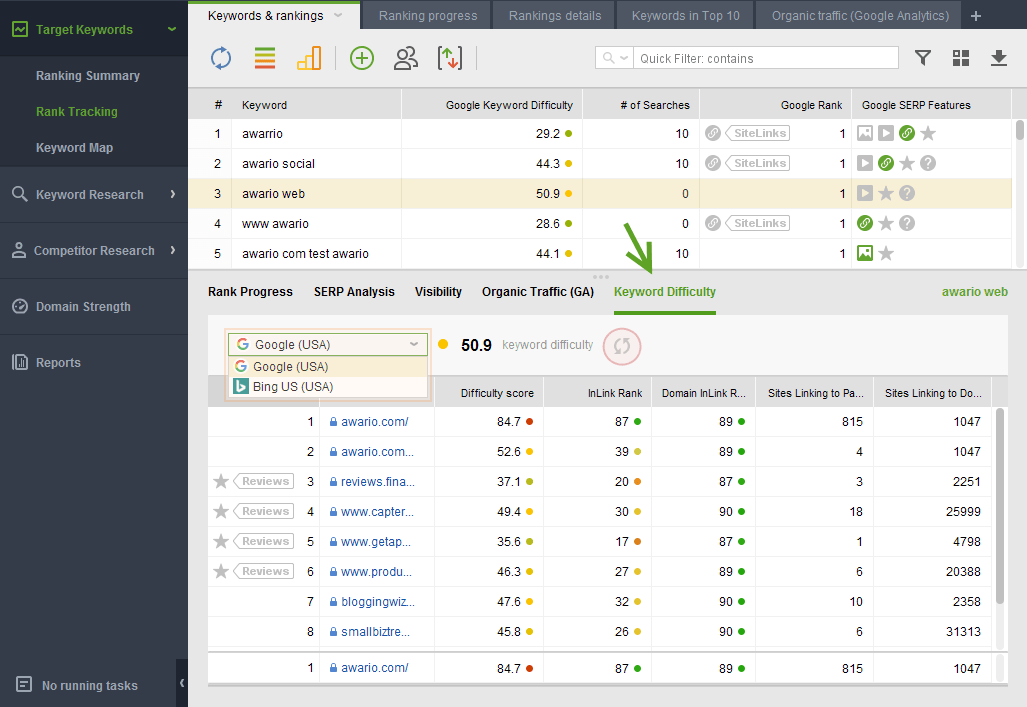The image size is (1027, 707).
Task: Open the smallbiztre... result link
Action: click(375, 632)
